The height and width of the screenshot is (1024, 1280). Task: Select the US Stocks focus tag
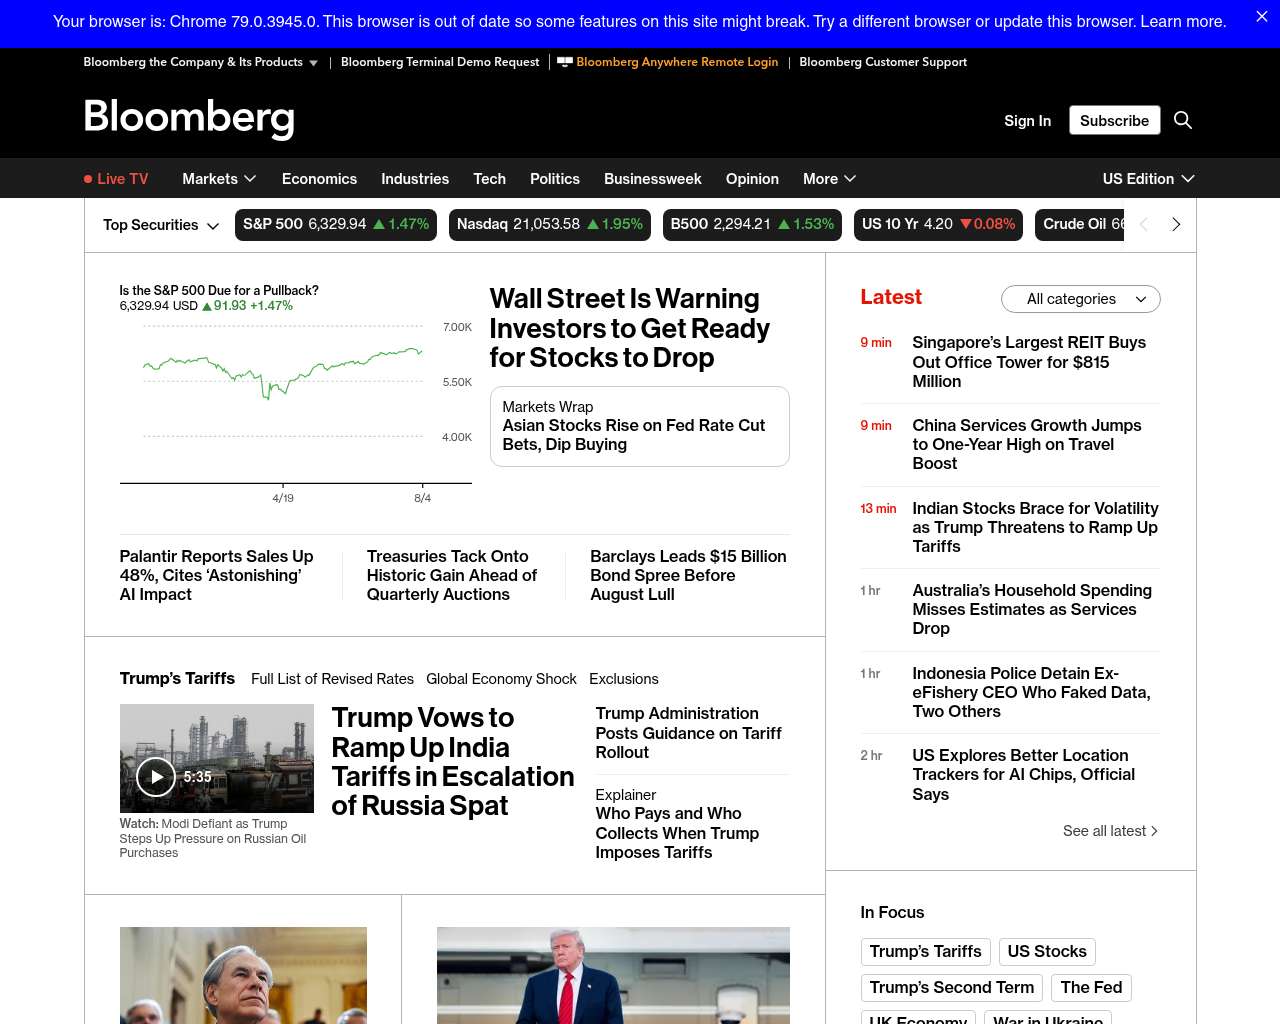point(1047,952)
